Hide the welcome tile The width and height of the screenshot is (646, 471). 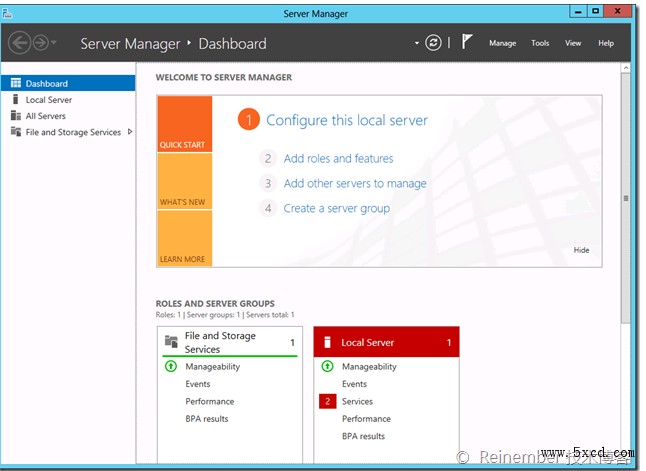coord(581,250)
